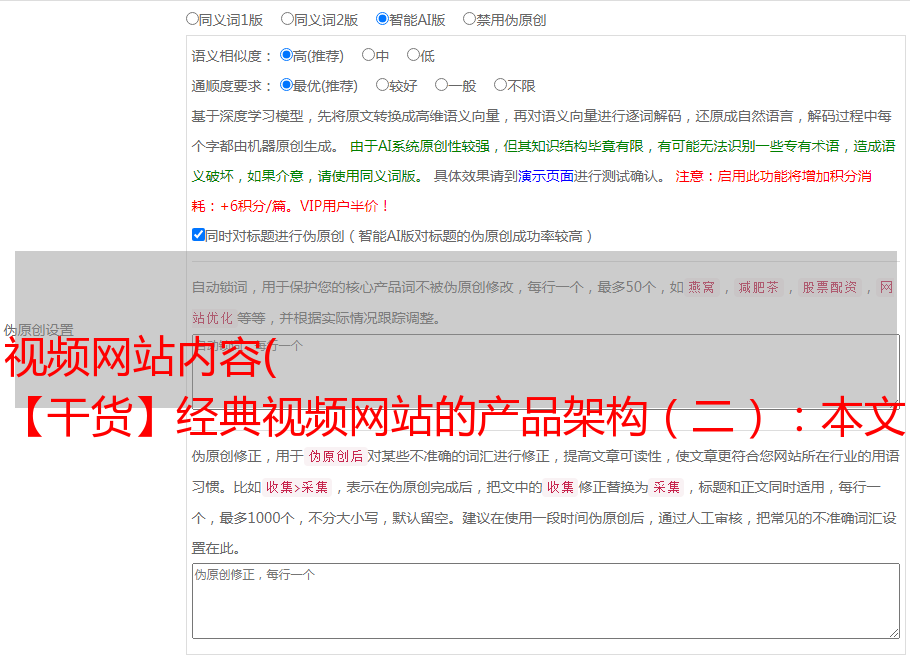Click into the 自动锁词 text area
Image resolution: width=911 pixels, height=658 pixels.
click(546, 372)
